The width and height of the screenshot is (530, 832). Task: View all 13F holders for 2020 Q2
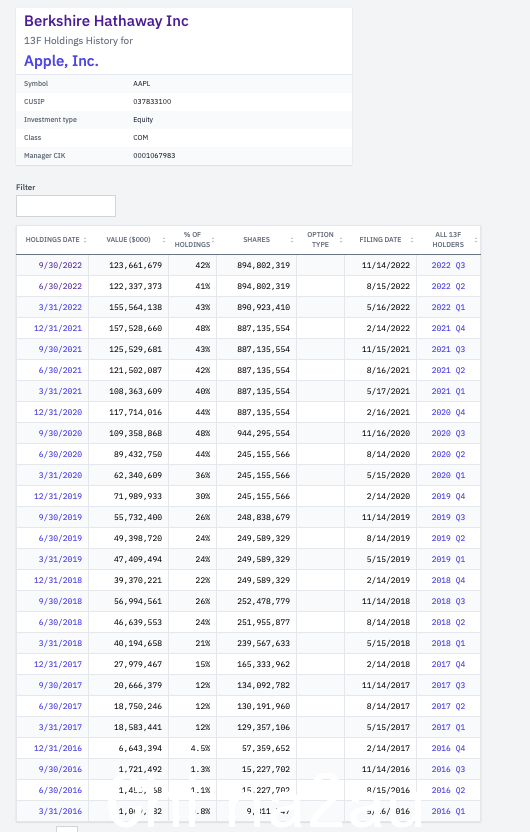[x=448, y=454]
